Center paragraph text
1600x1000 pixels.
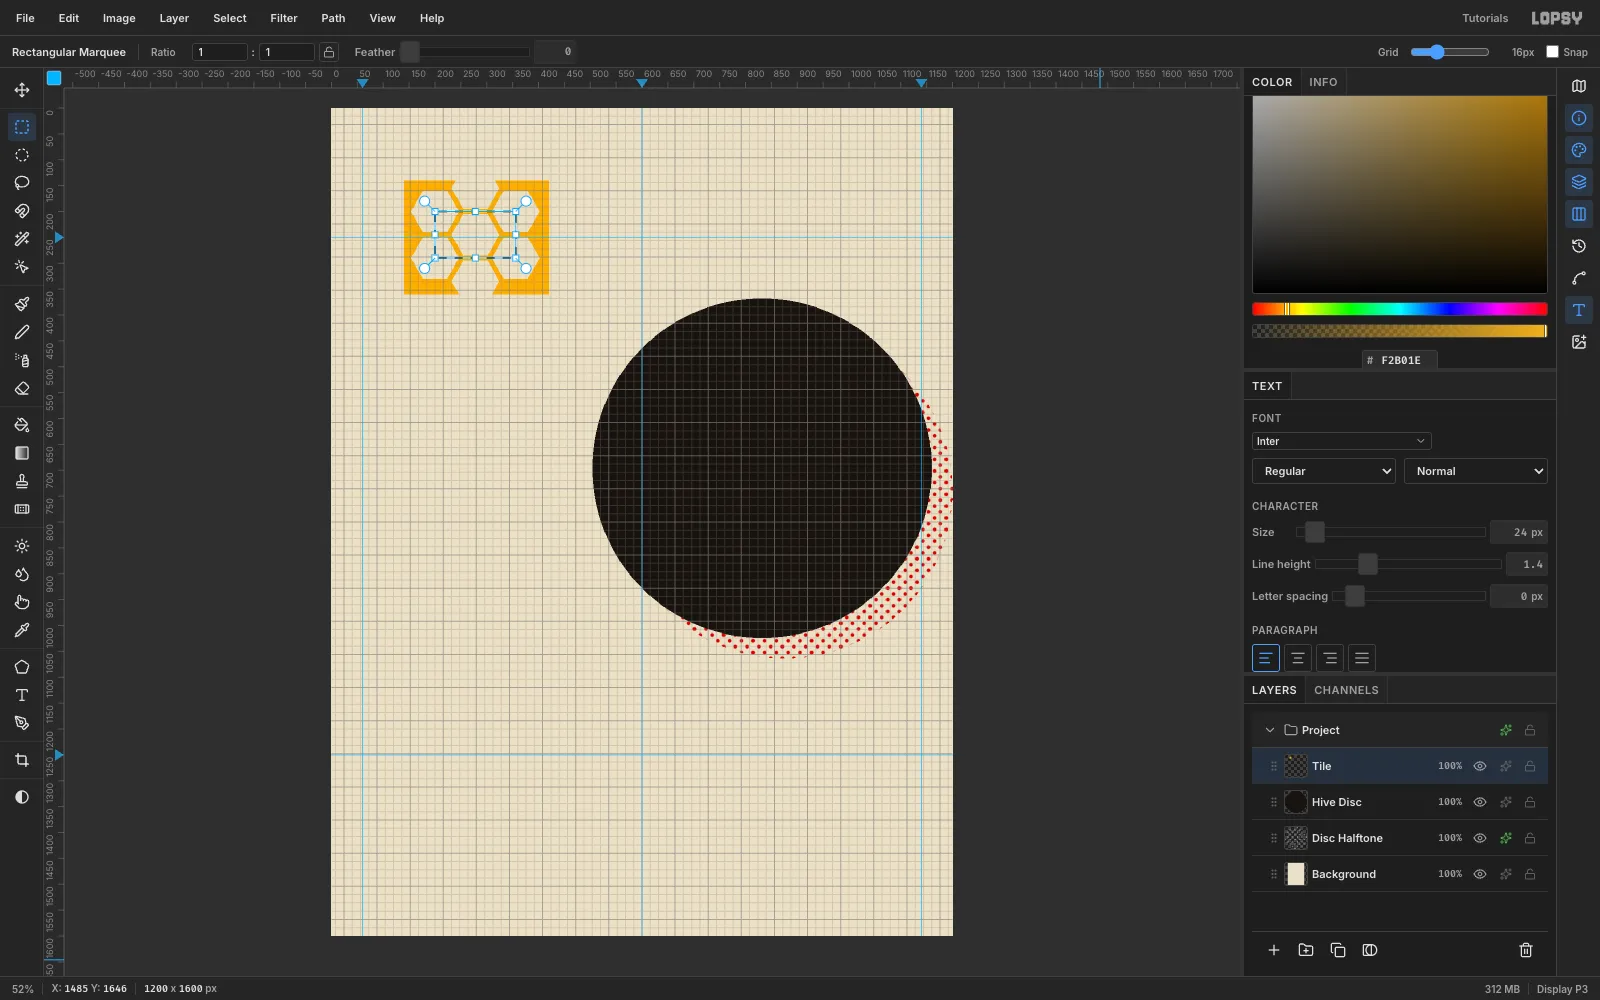click(1298, 658)
